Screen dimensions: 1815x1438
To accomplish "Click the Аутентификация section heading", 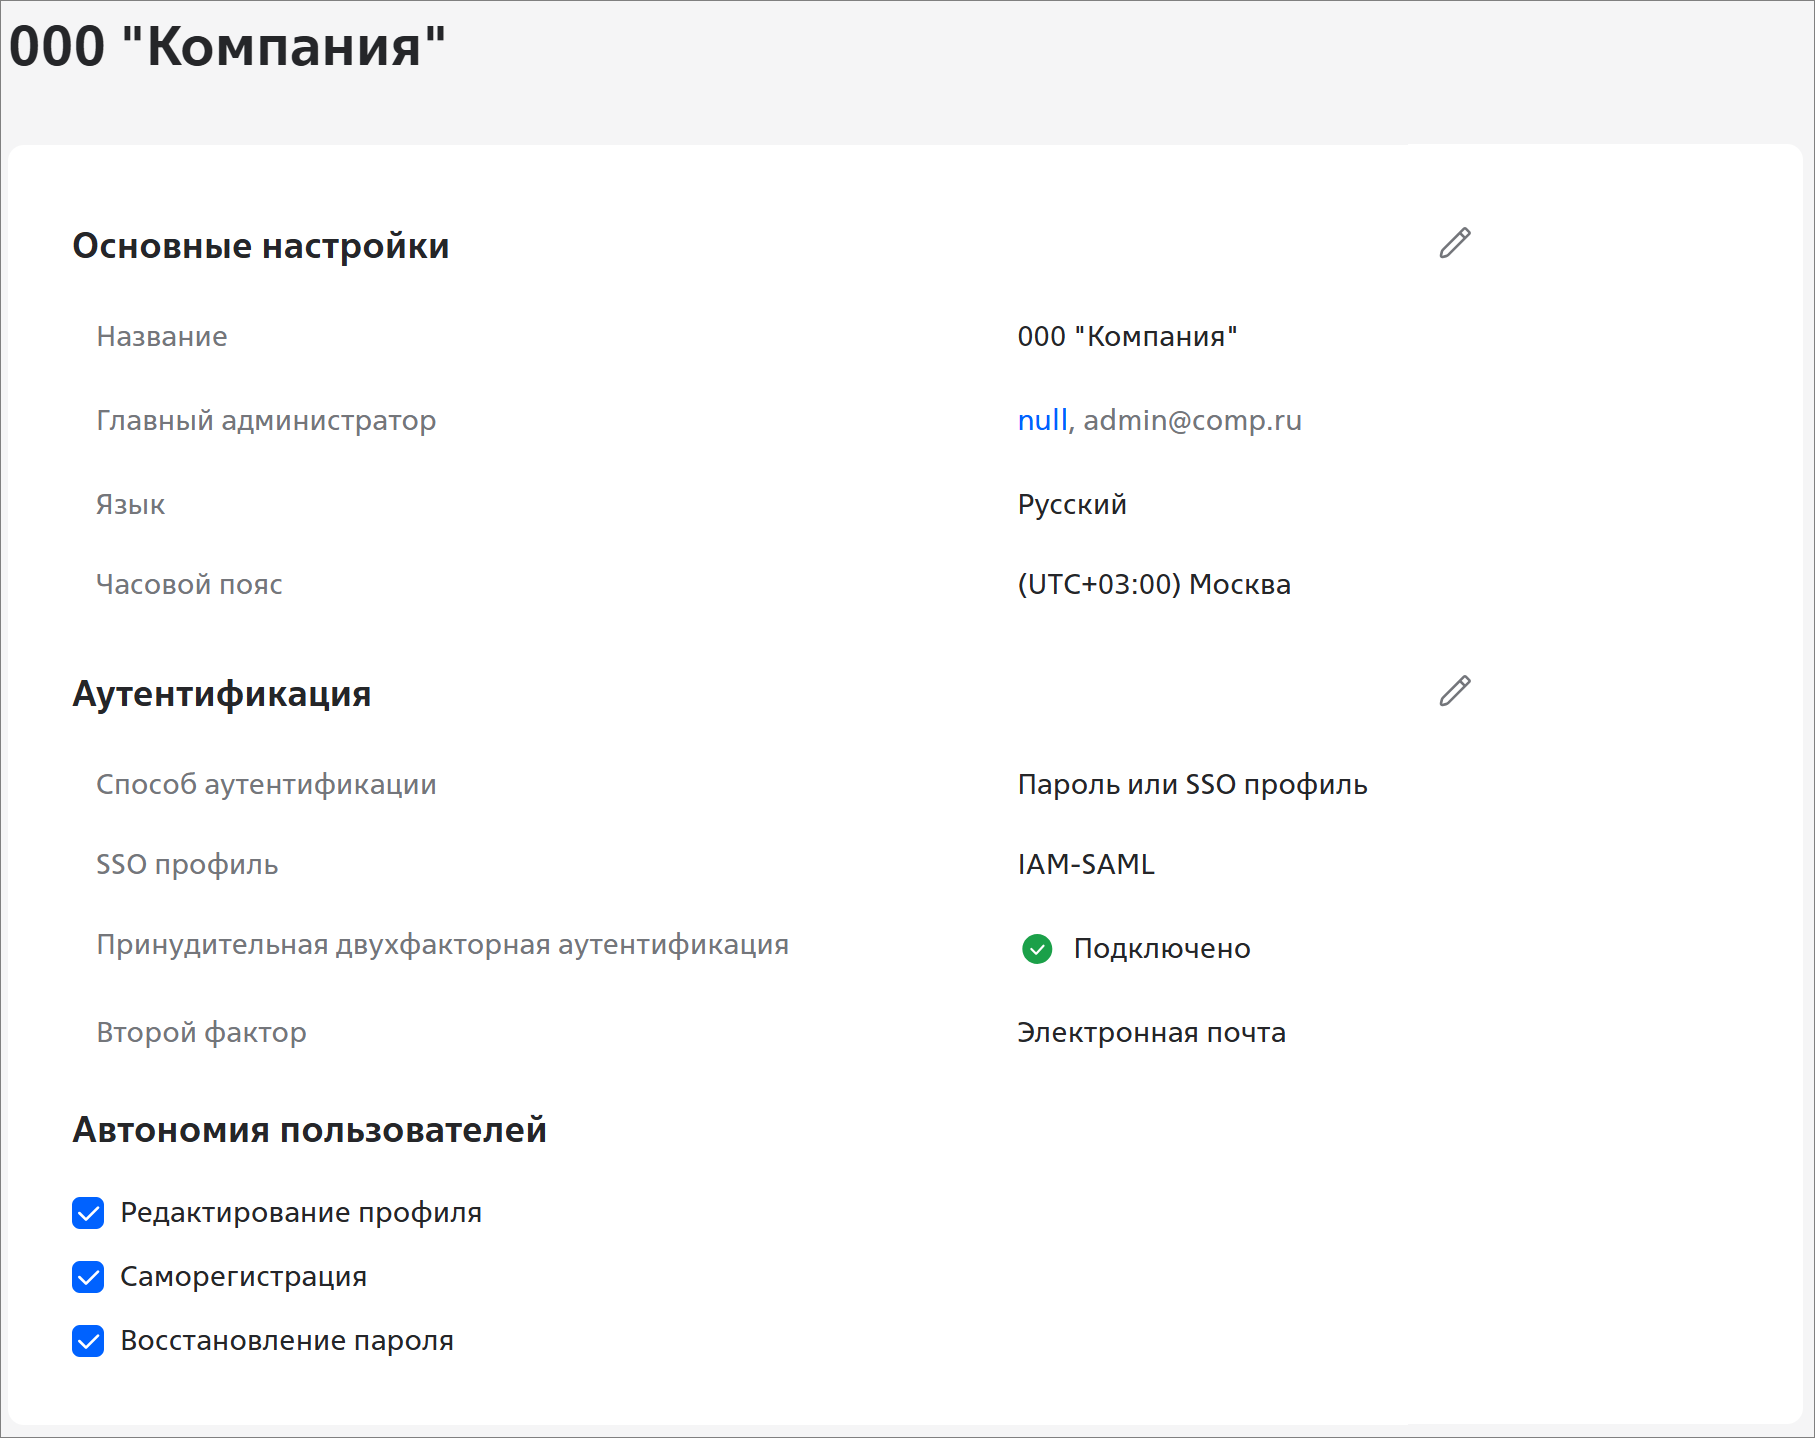I will [x=222, y=694].
